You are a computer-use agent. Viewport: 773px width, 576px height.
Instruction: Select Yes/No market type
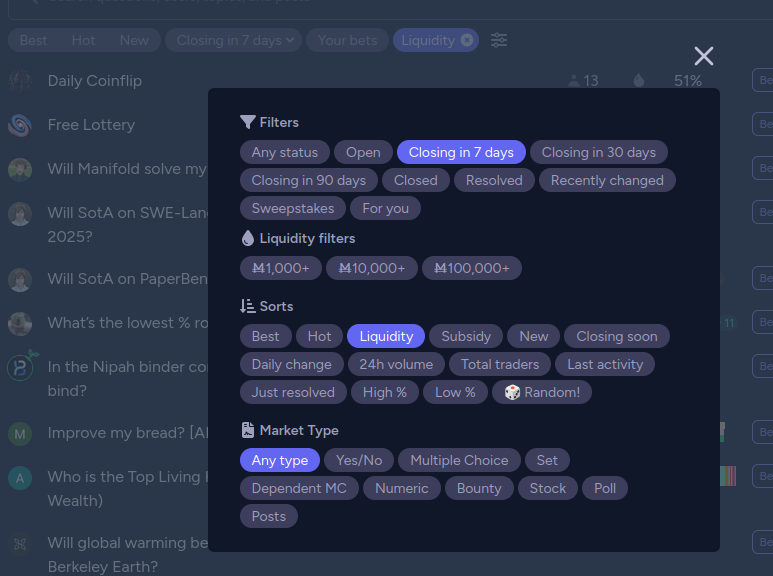click(359, 461)
